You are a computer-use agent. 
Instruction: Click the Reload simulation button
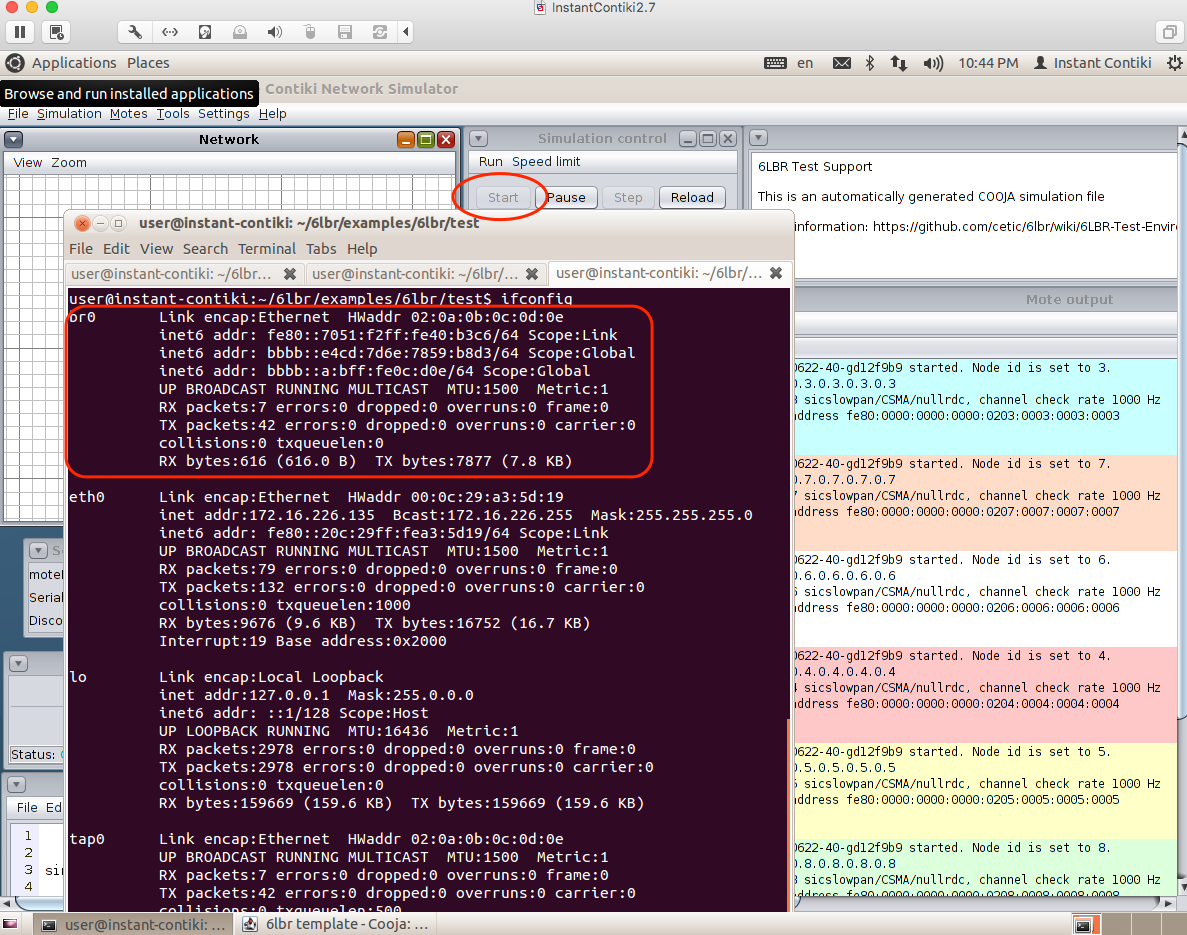pyautogui.click(x=692, y=197)
